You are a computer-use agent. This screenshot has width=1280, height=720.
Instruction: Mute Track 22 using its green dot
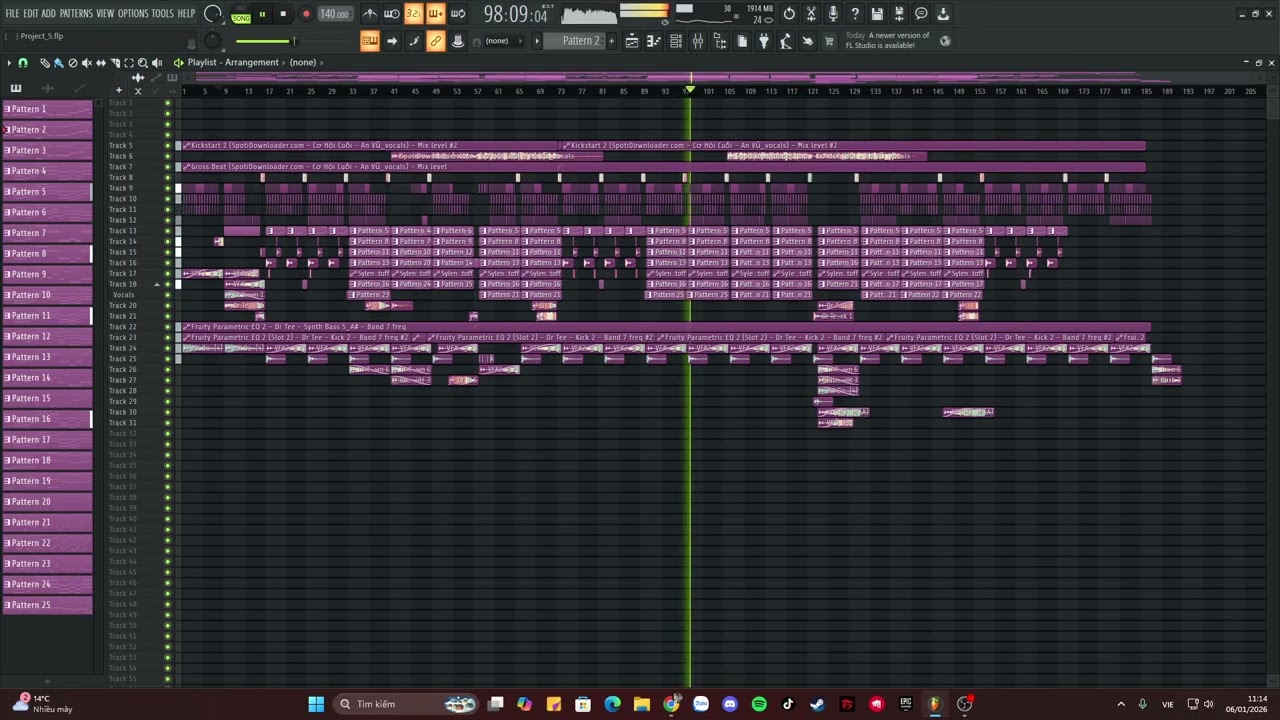[x=168, y=327]
